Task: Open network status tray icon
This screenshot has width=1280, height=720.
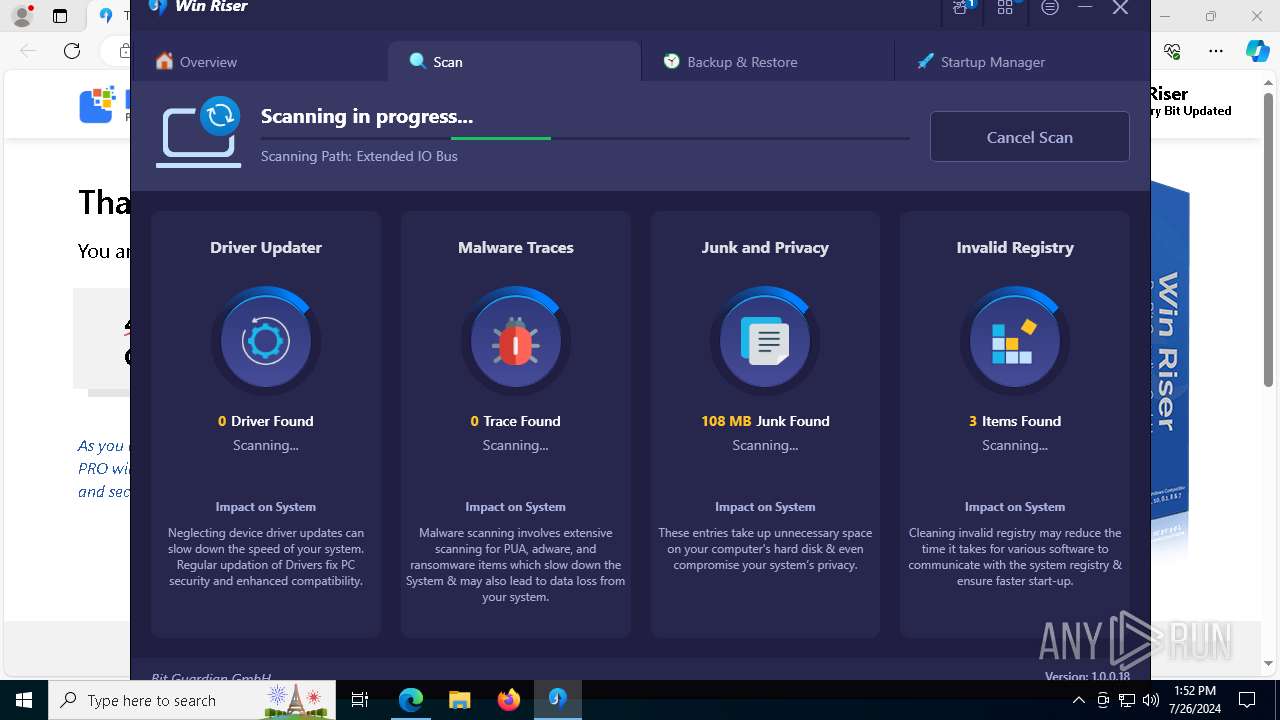Action: click(1127, 700)
